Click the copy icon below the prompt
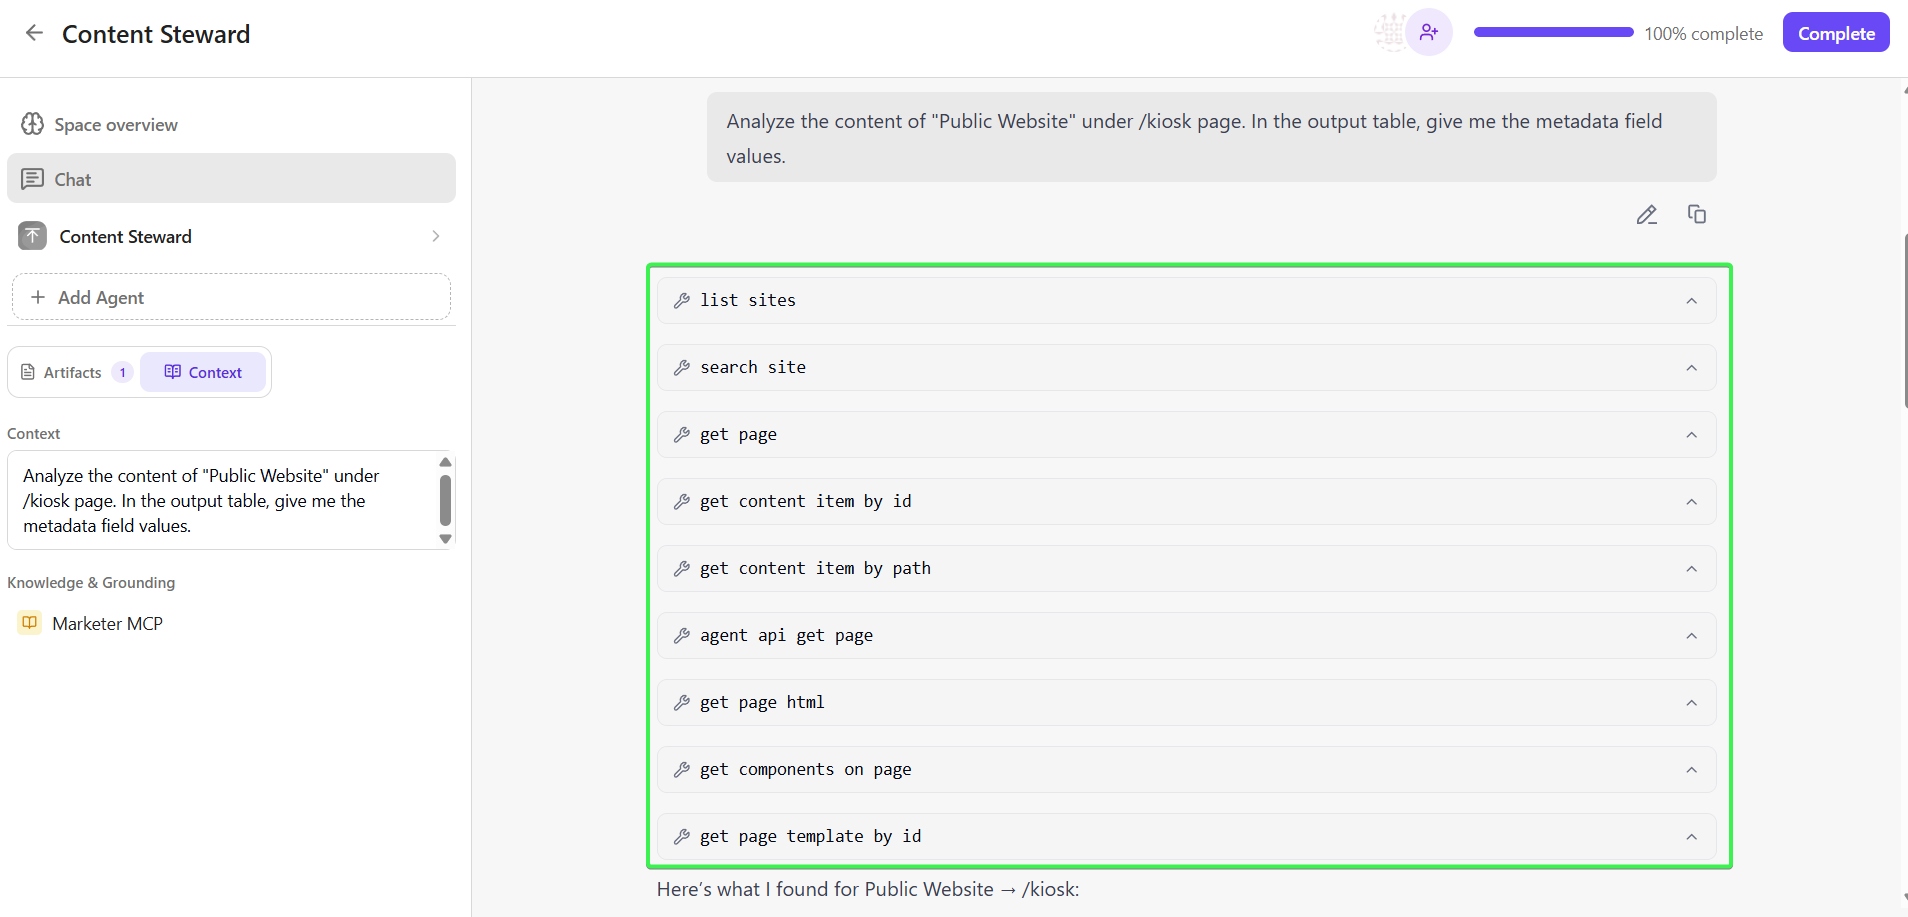The width and height of the screenshot is (1908, 917). (1697, 214)
